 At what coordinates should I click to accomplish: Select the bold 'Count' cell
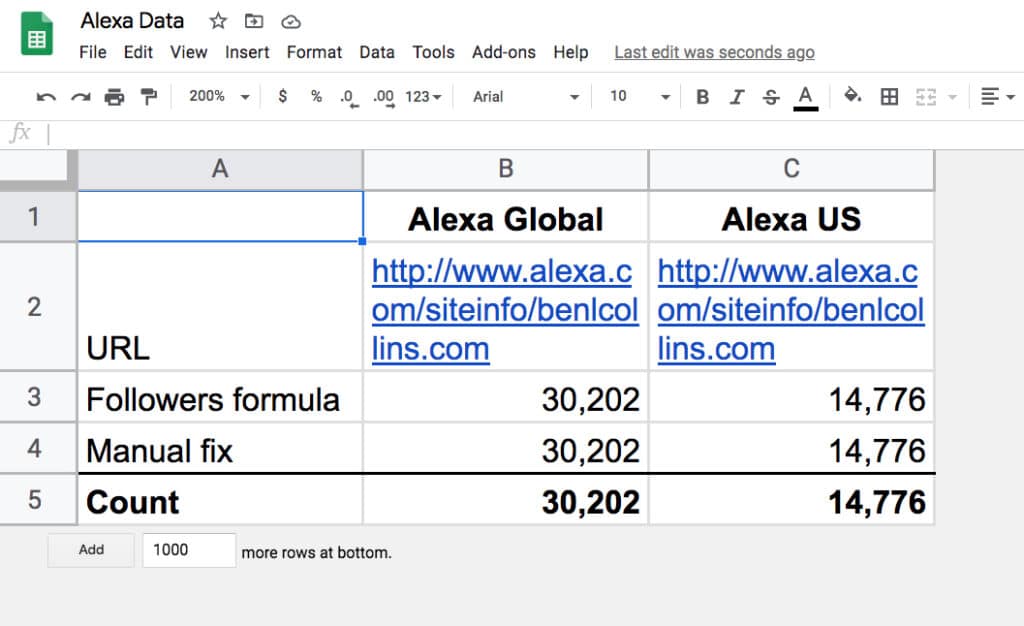[x=220, y=499]
